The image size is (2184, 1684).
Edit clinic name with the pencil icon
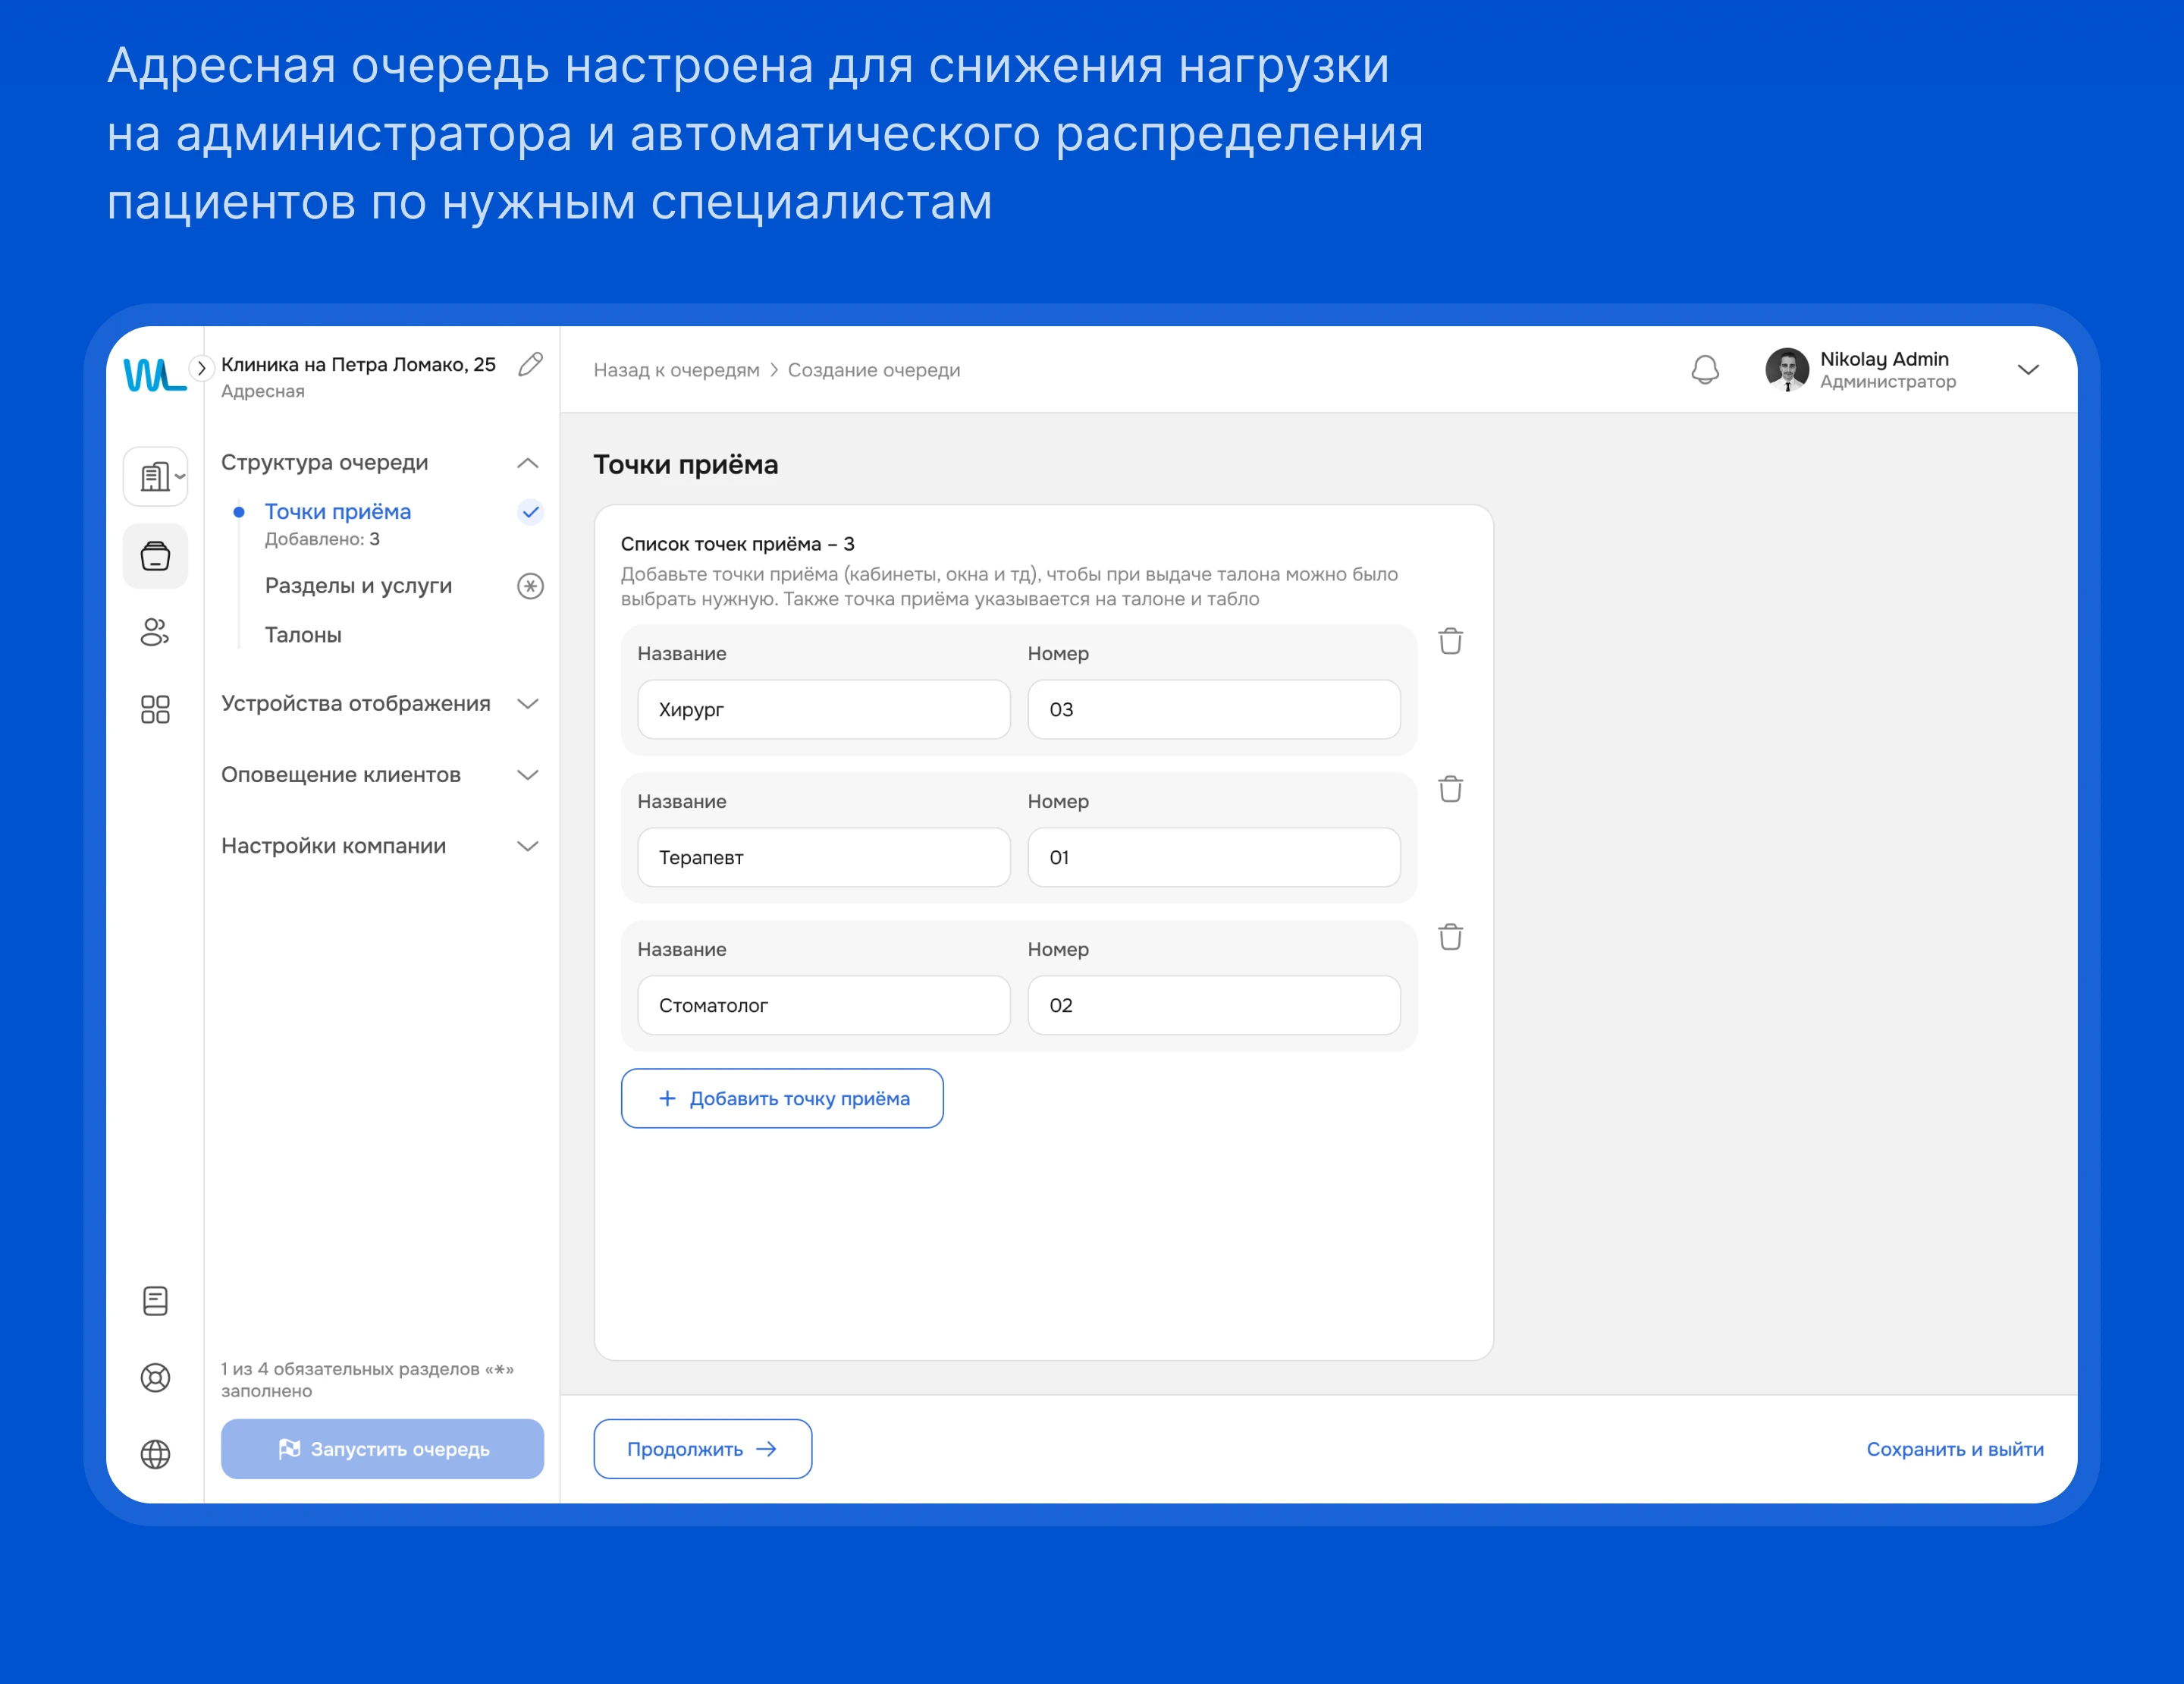click(x=530, y=365)
